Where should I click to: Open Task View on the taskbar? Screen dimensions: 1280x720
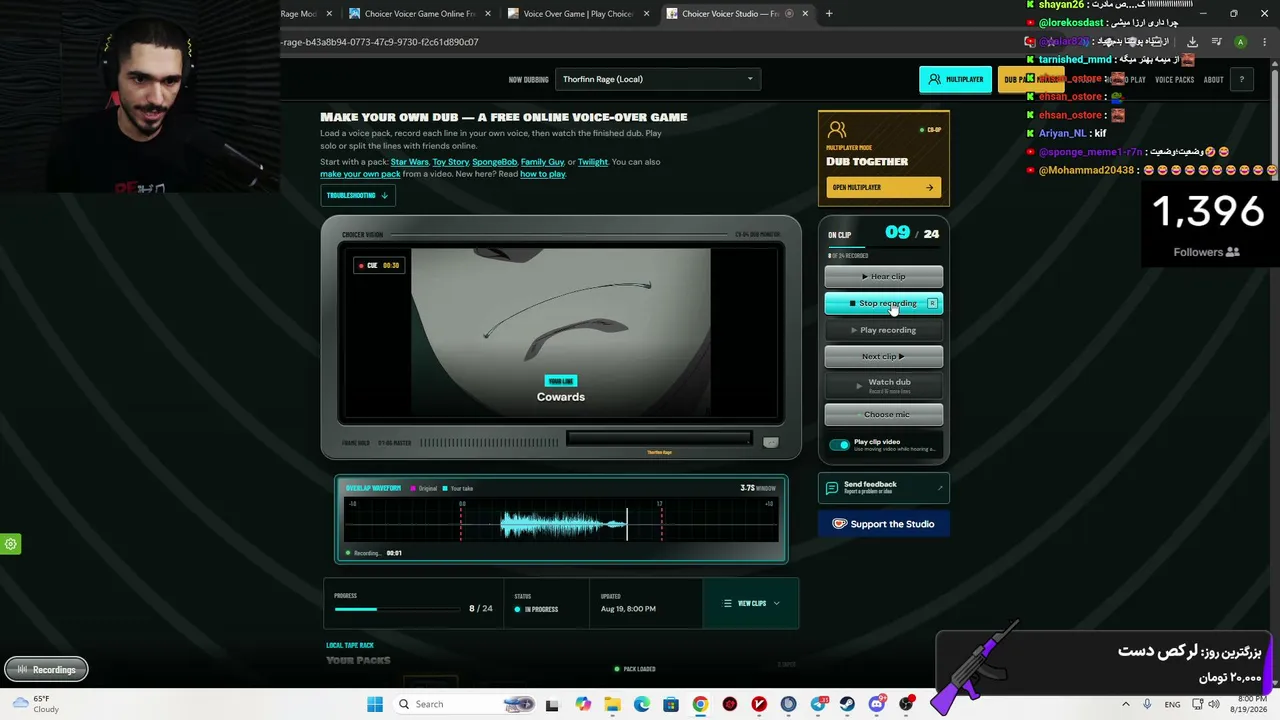point(552,704)
